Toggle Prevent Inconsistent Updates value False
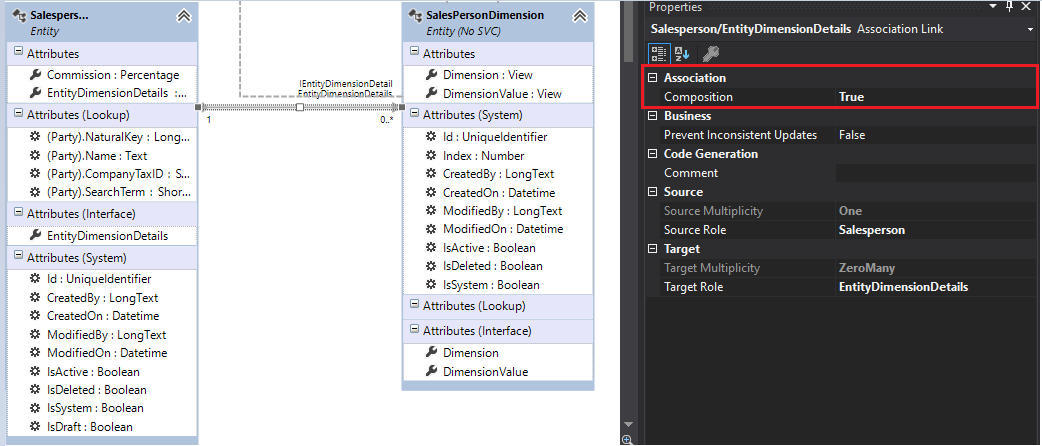1042x446 pixels. (852, 135)
